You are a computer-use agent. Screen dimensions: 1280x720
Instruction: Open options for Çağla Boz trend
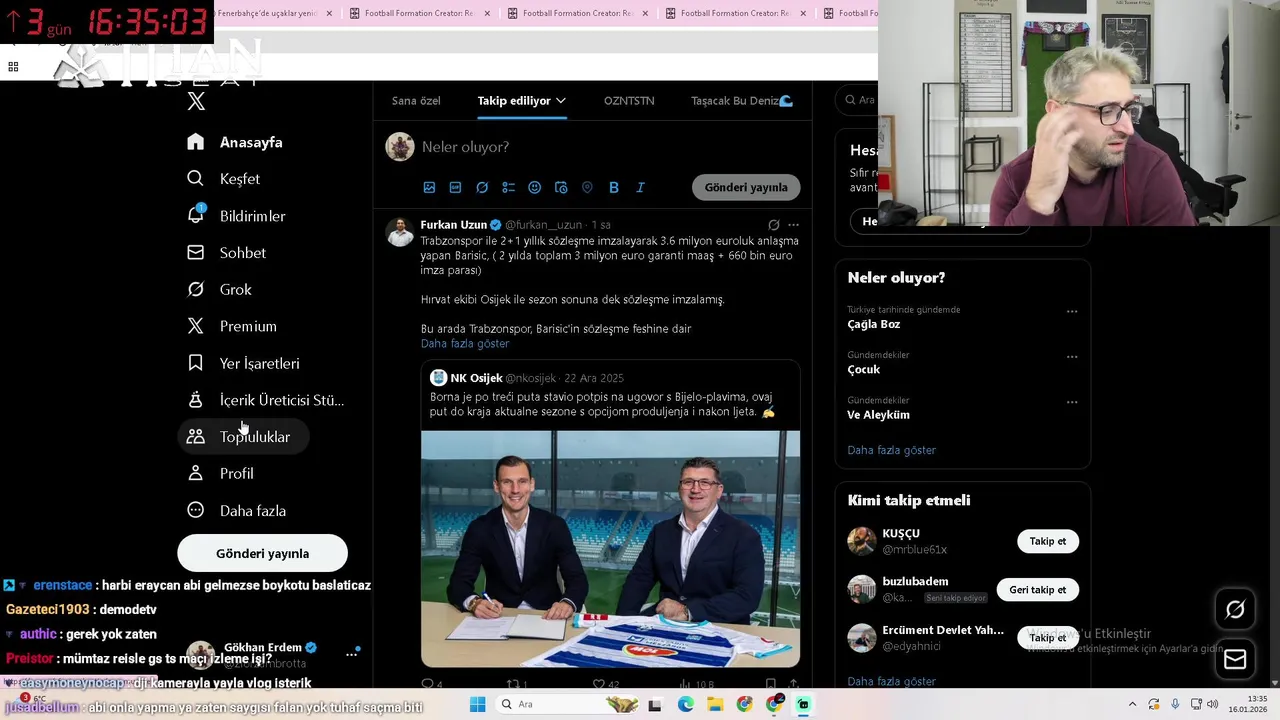click(x=1072, y=311)
